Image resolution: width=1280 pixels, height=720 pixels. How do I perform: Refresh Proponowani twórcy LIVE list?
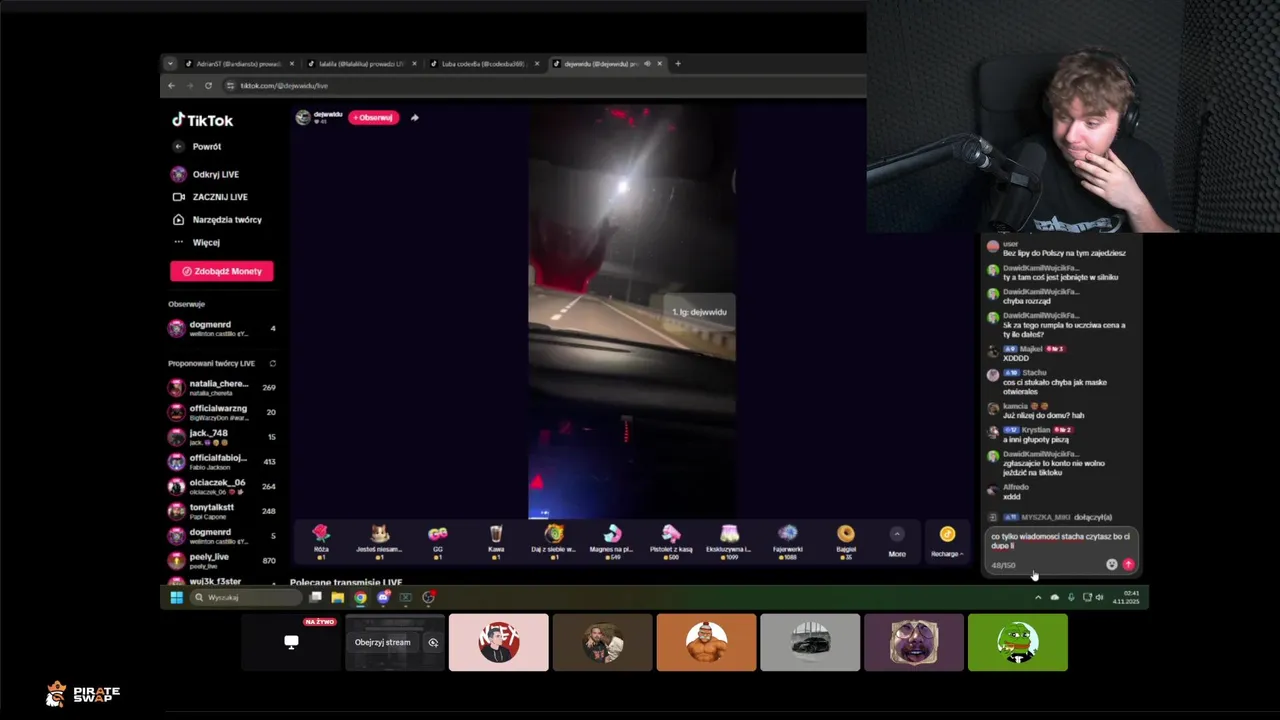pyautogui.click(x=272, y=364)
